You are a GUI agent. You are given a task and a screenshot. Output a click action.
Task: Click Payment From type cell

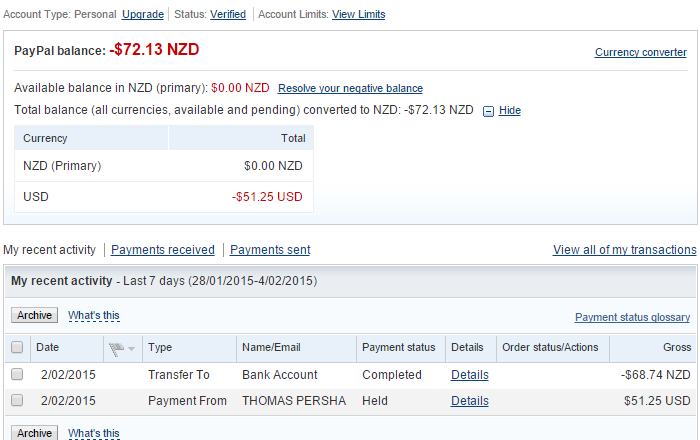[187, 401]
